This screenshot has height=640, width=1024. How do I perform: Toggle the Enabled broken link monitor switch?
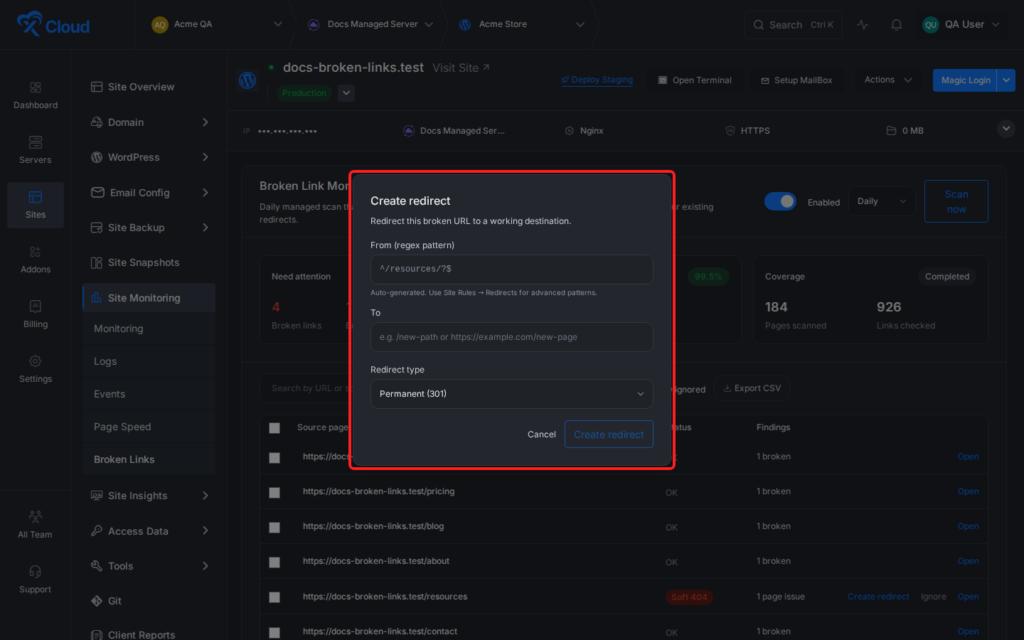click(780, 201)
